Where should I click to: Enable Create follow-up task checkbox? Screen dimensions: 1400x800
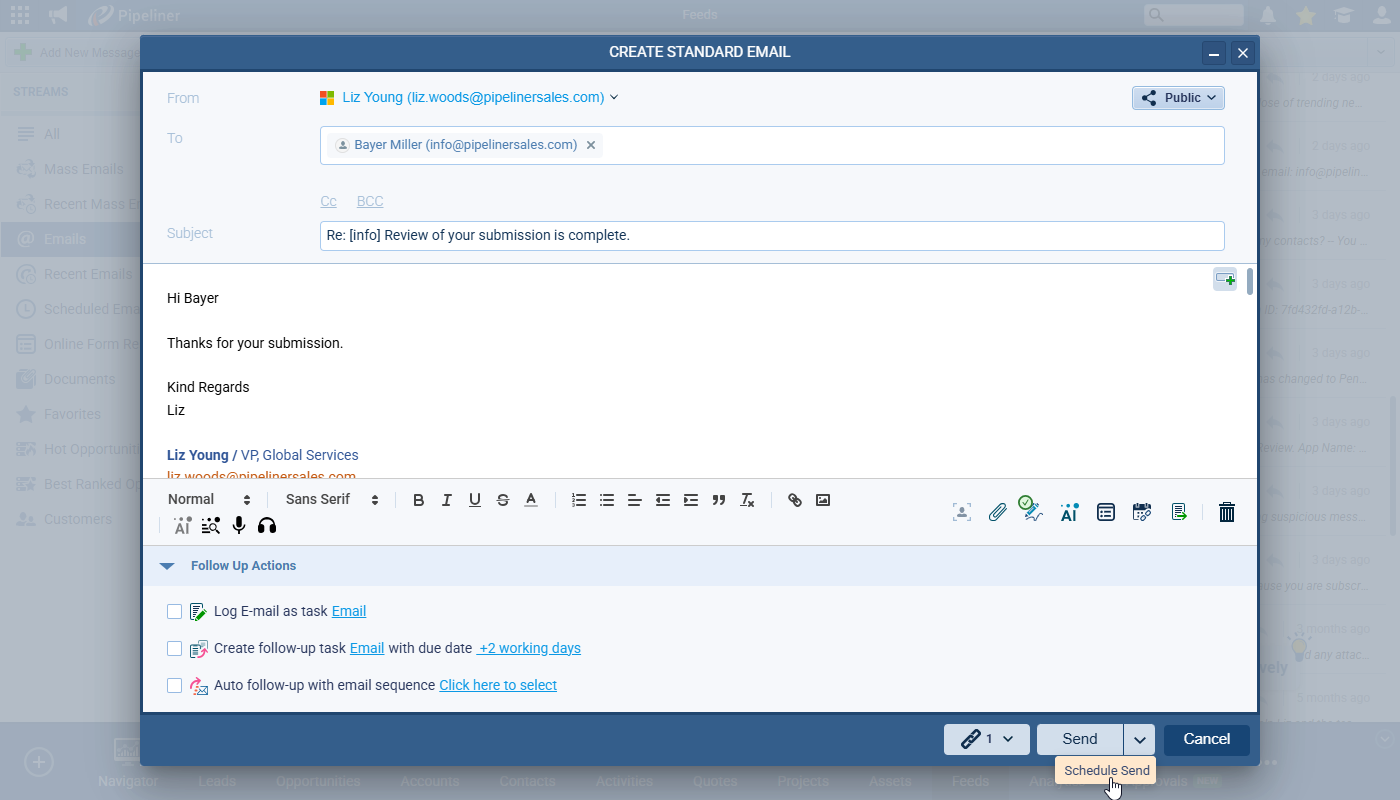point(175,648)
